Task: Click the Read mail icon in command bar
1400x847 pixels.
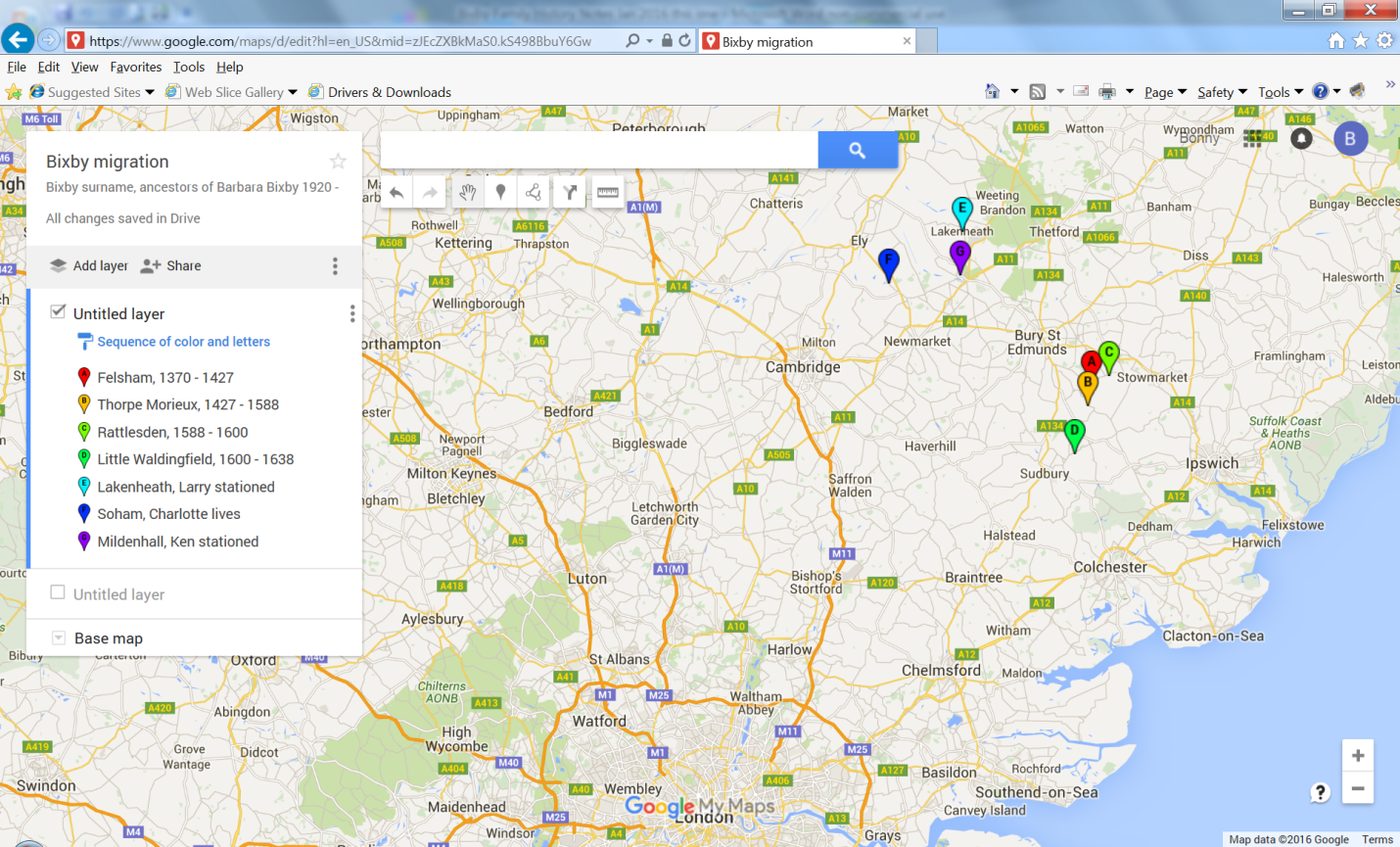Action: 1081,92
